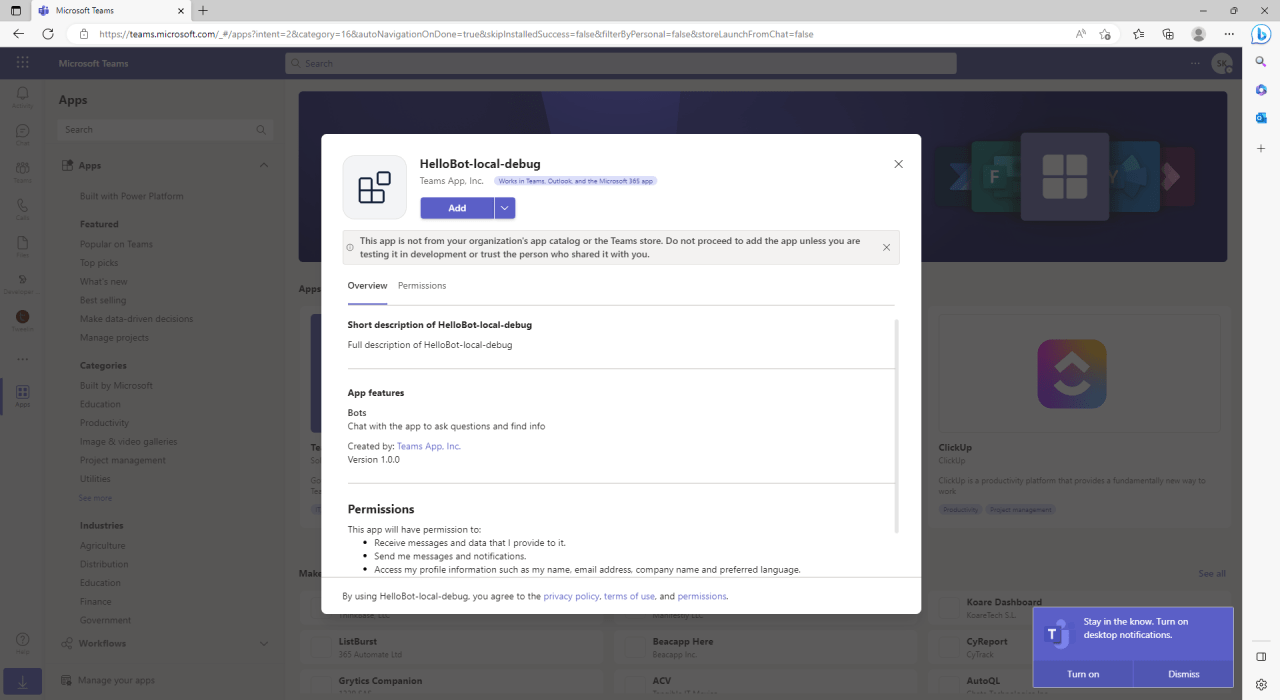Open the Activity feed in Teams sidebar
The width and height of the screenshot is (1280, 700).
tap(22, 95)
